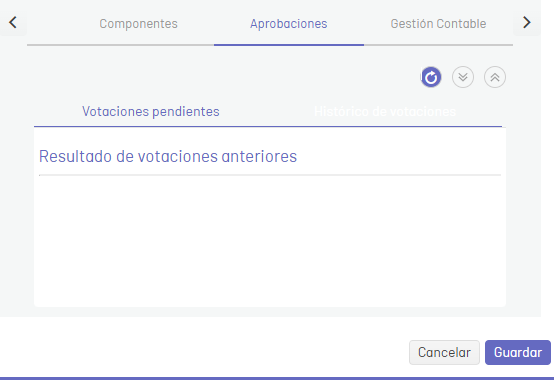Image resolution: width=554 pixels, height=380 pixels.
Task: Click the empty results panel area
Action: [x=270, y=240]
